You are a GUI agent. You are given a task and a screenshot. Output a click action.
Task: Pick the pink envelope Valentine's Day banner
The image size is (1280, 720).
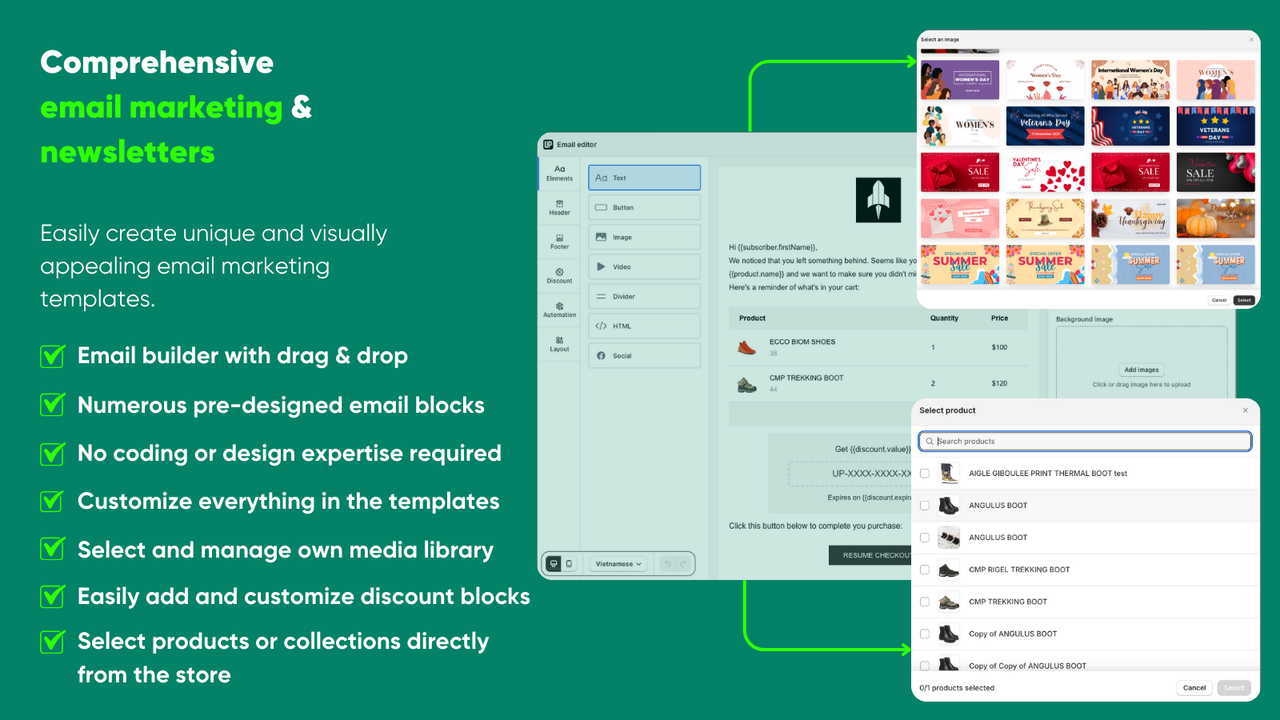coord(960,218)
